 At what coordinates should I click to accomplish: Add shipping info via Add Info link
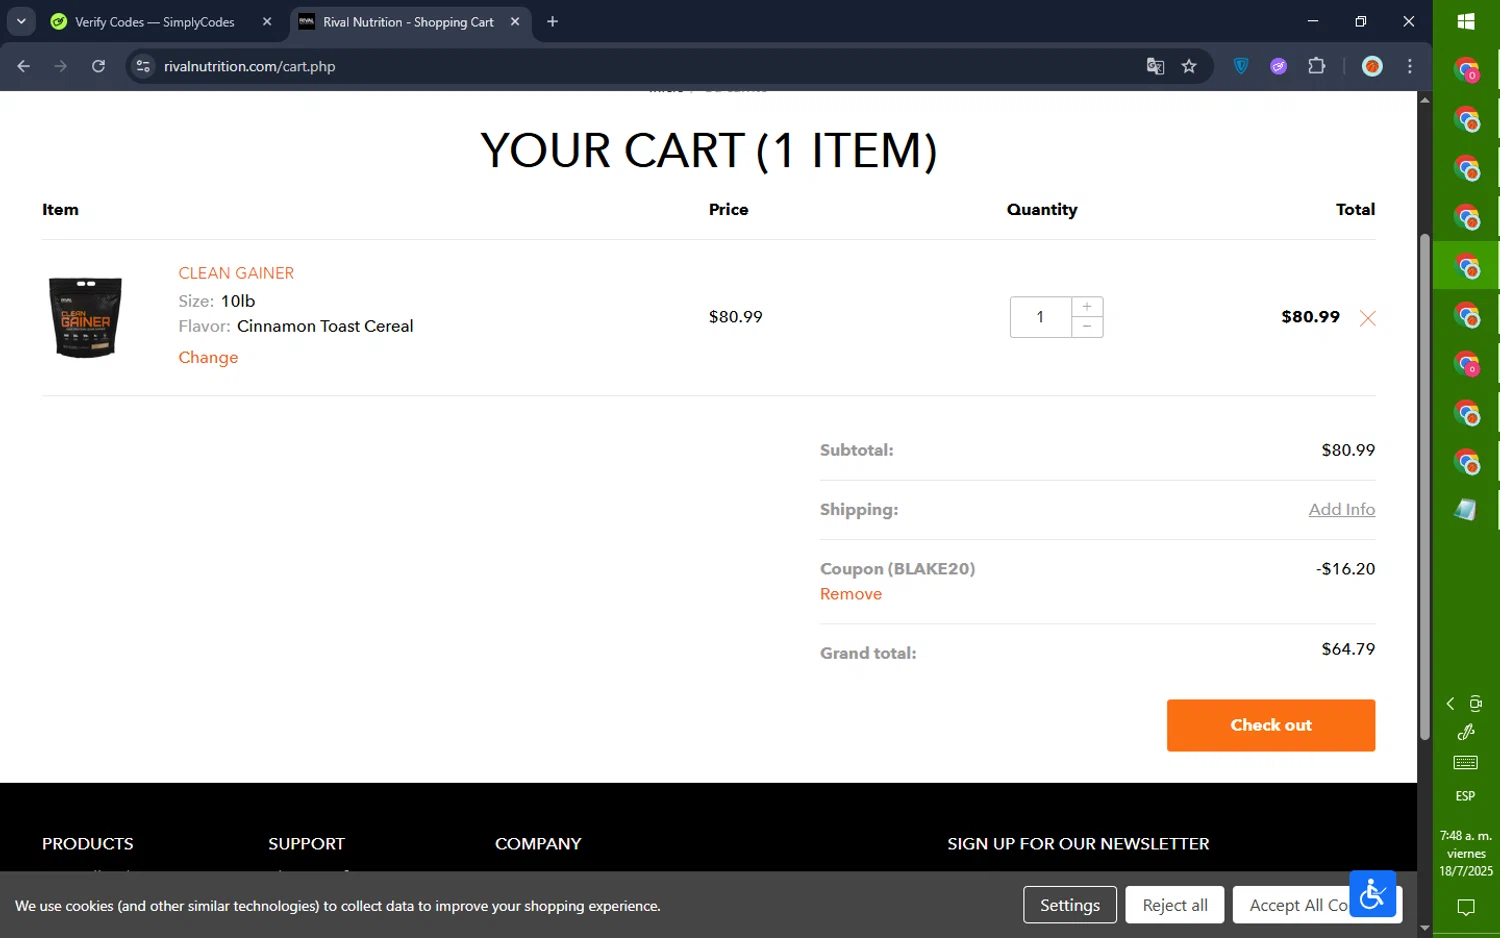tap(1341, 509)
